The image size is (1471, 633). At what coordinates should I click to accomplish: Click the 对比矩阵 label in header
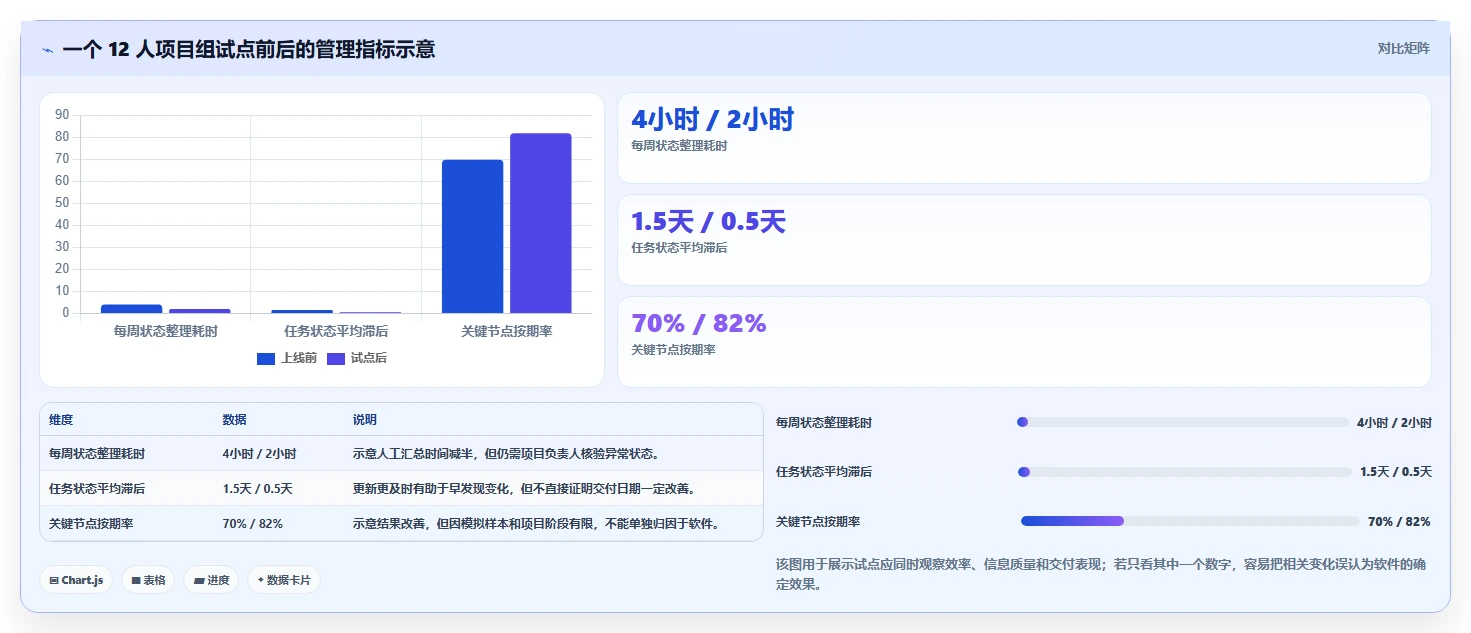click(1403, 49)
